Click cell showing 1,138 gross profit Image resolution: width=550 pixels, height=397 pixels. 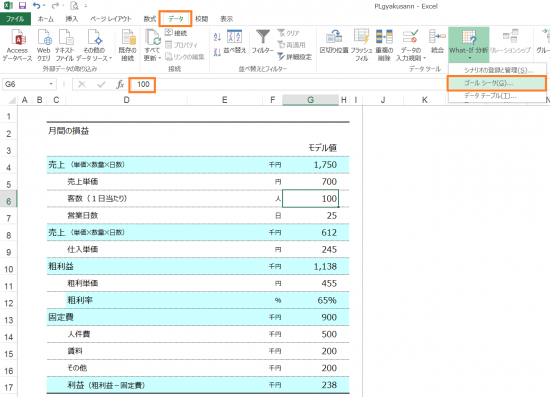coord(310,267)
